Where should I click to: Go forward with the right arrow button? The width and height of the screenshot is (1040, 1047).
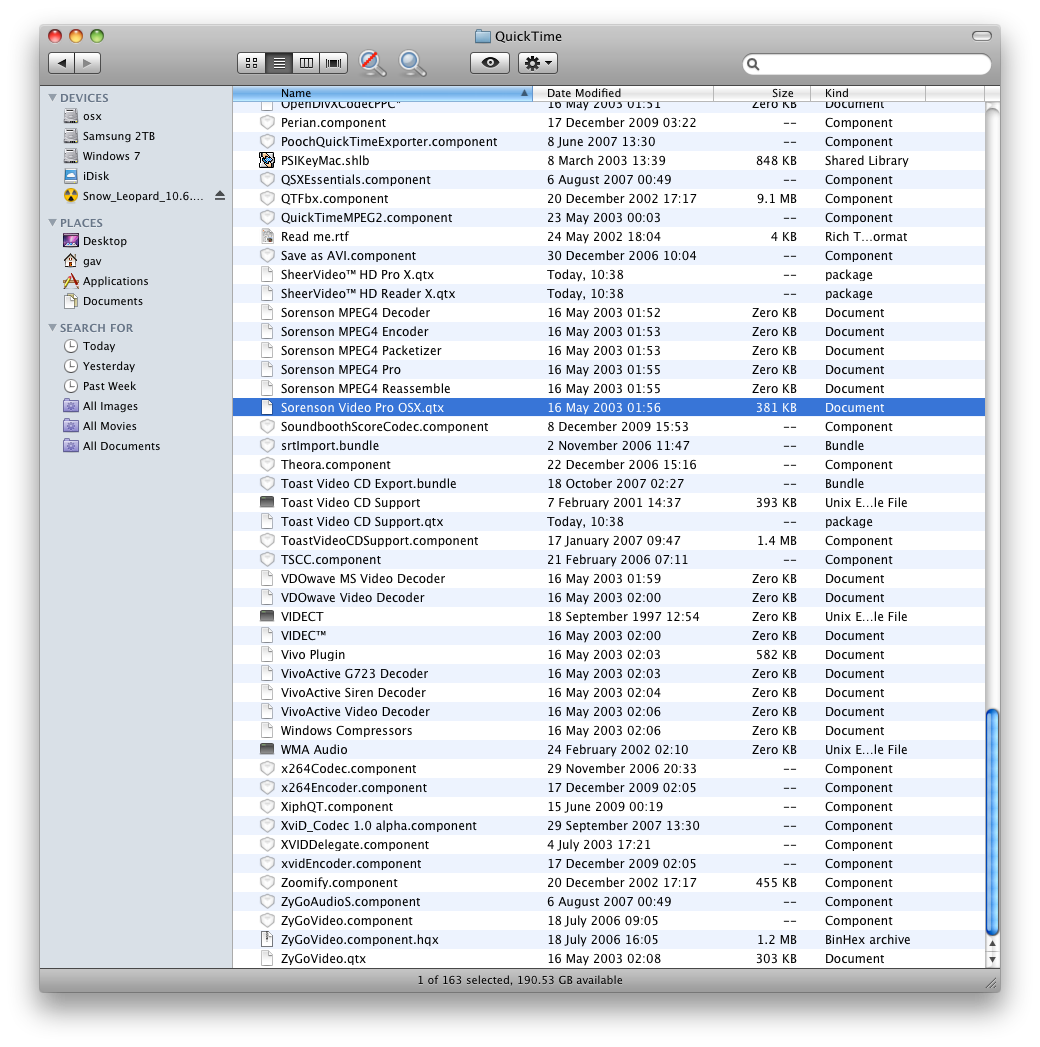click(87, 63)
